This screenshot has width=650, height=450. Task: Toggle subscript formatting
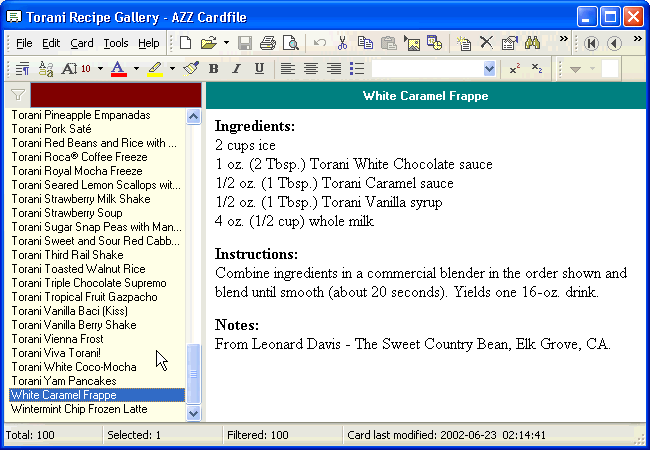coord(537,68)
